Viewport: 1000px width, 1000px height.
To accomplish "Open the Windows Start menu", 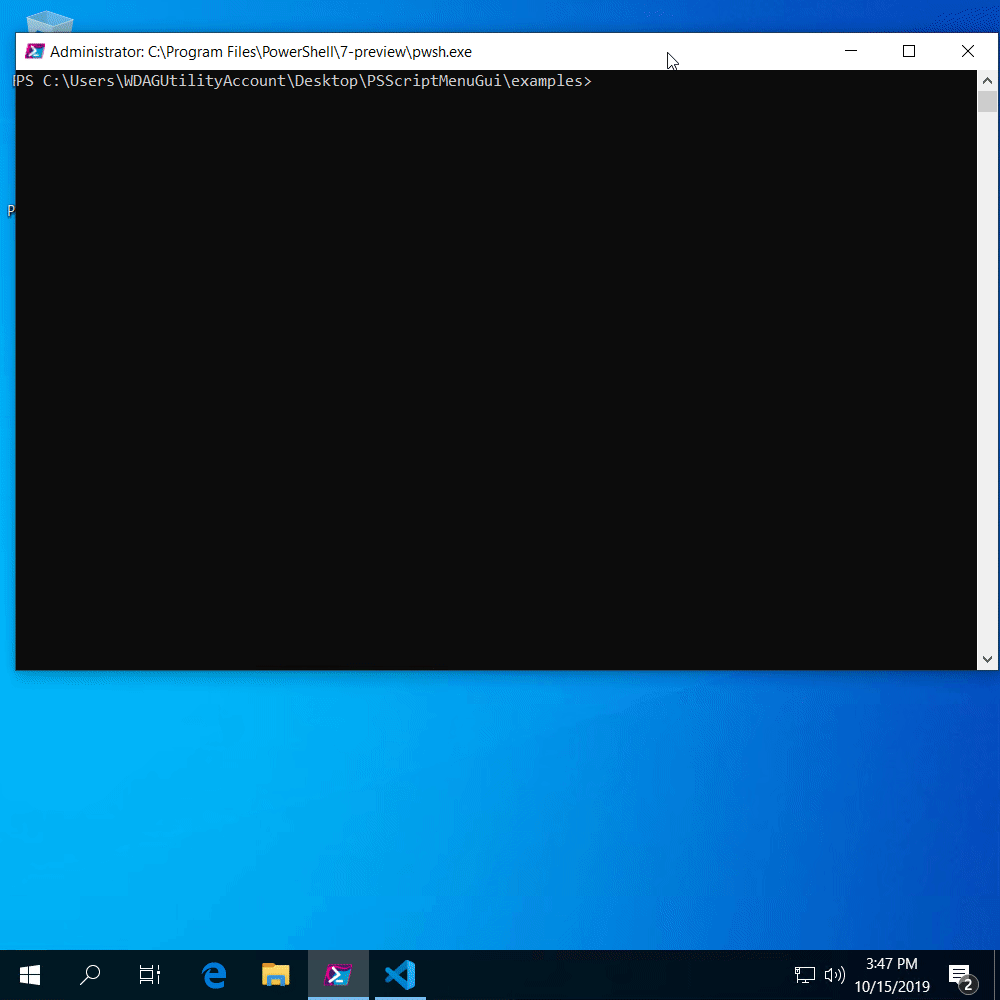I will point(30,974).
